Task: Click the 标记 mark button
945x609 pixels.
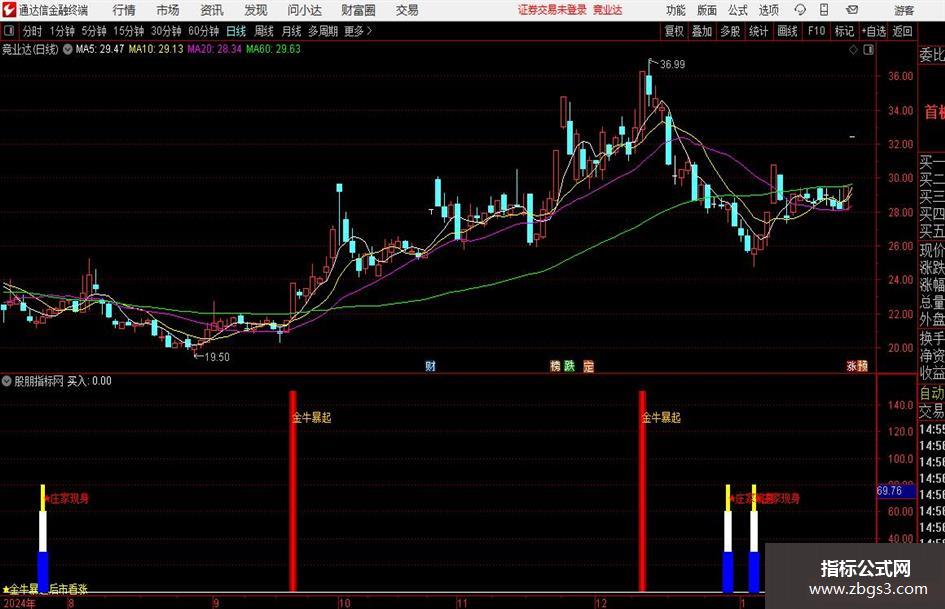Action: (x=844, y=31)
